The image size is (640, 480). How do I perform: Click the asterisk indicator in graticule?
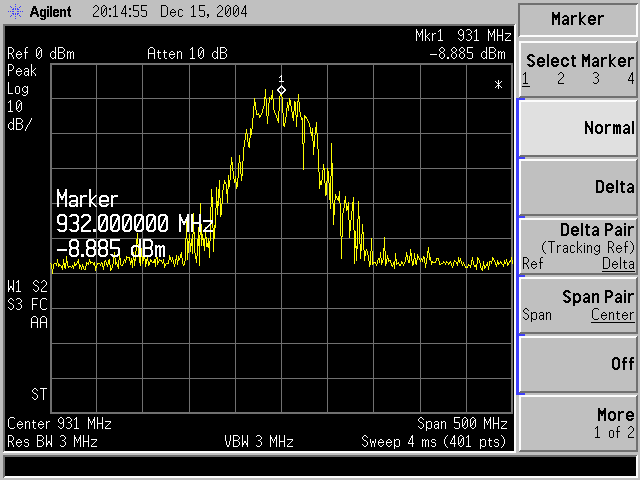click(x=498, y=85)
